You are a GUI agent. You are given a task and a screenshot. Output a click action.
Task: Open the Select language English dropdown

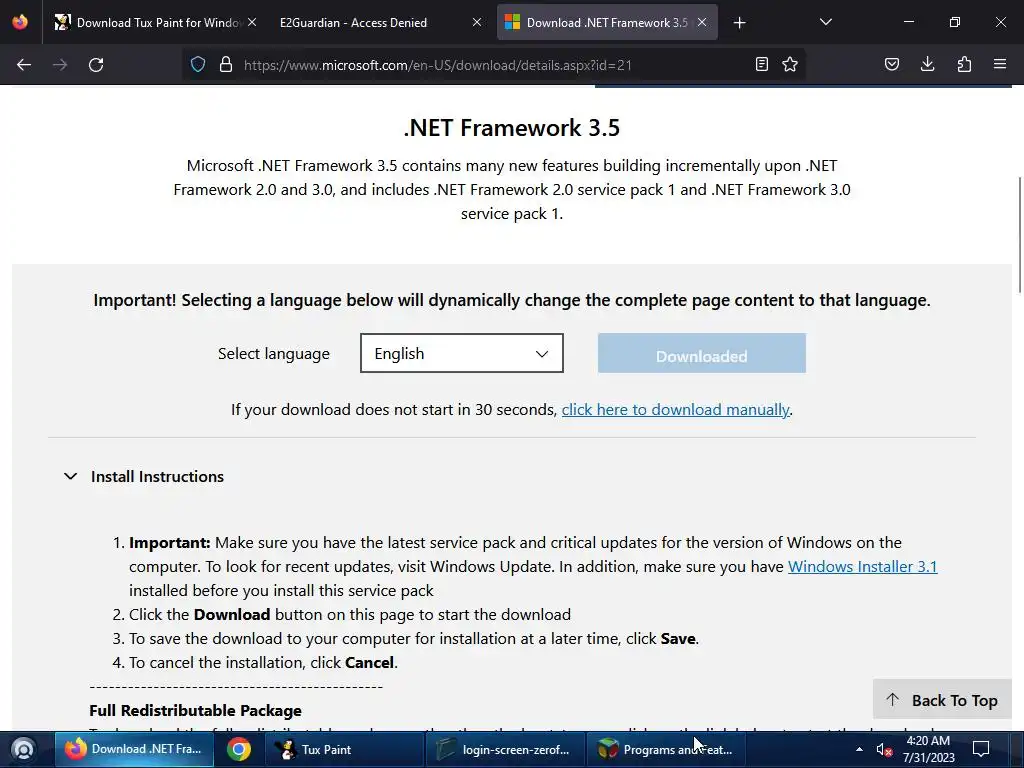(x=462, y=353)
